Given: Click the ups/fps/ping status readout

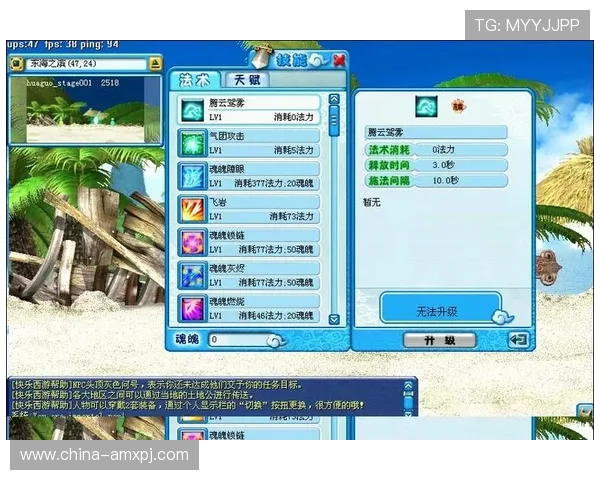Looking at the screenshot, I should [x=63, y=45].
